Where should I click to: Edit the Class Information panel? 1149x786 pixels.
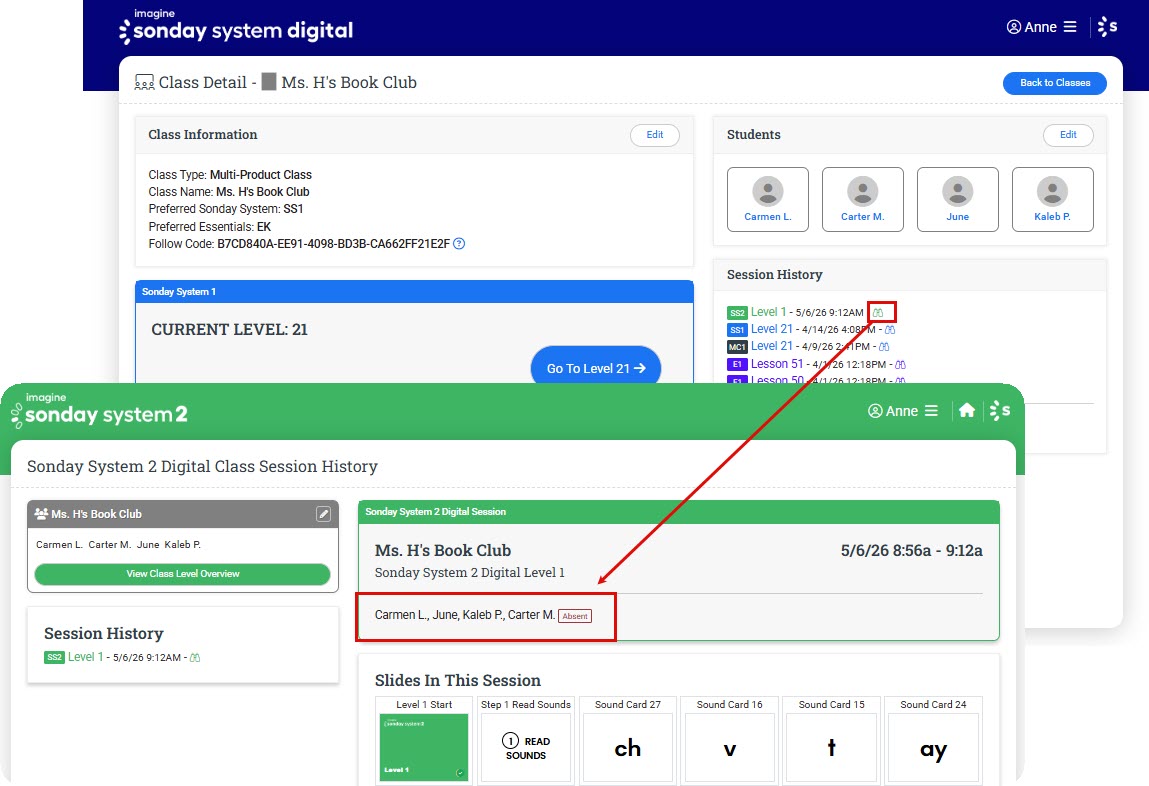tap(654, 135)
